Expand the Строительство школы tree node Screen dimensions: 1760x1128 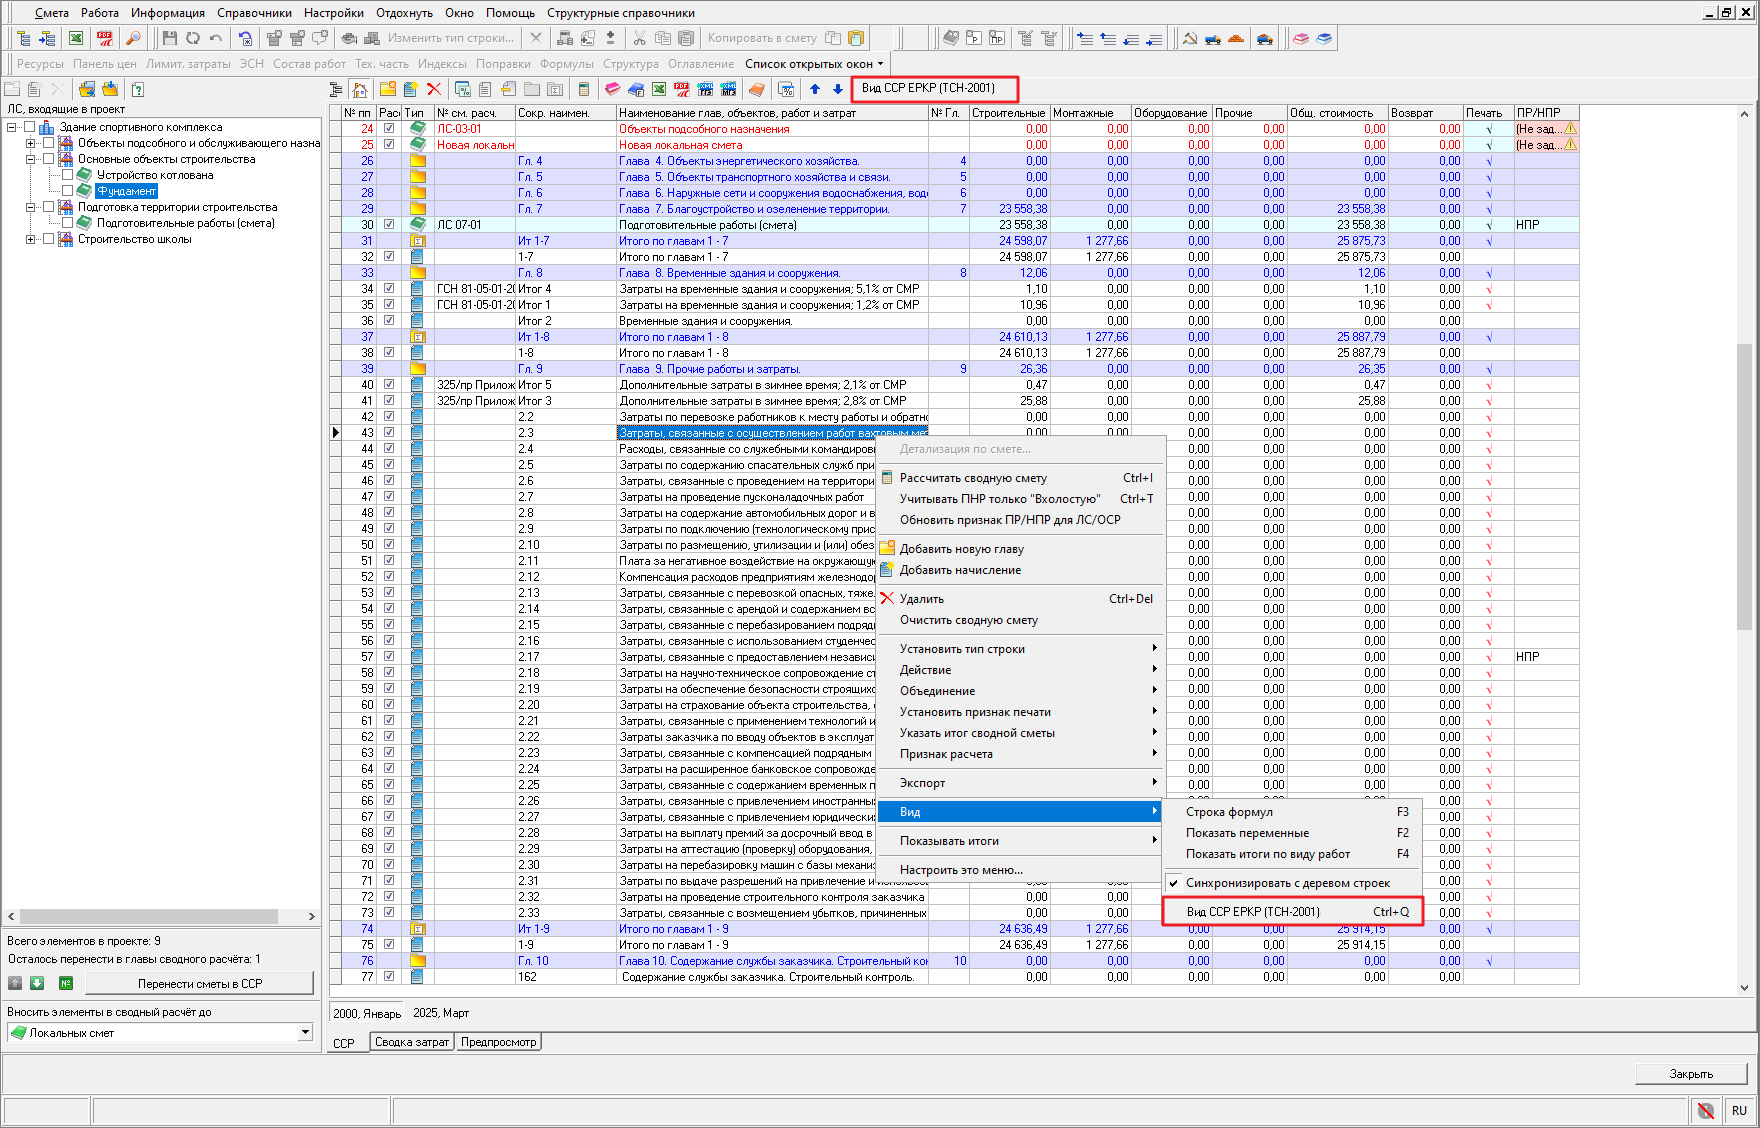tap(31, 239)
